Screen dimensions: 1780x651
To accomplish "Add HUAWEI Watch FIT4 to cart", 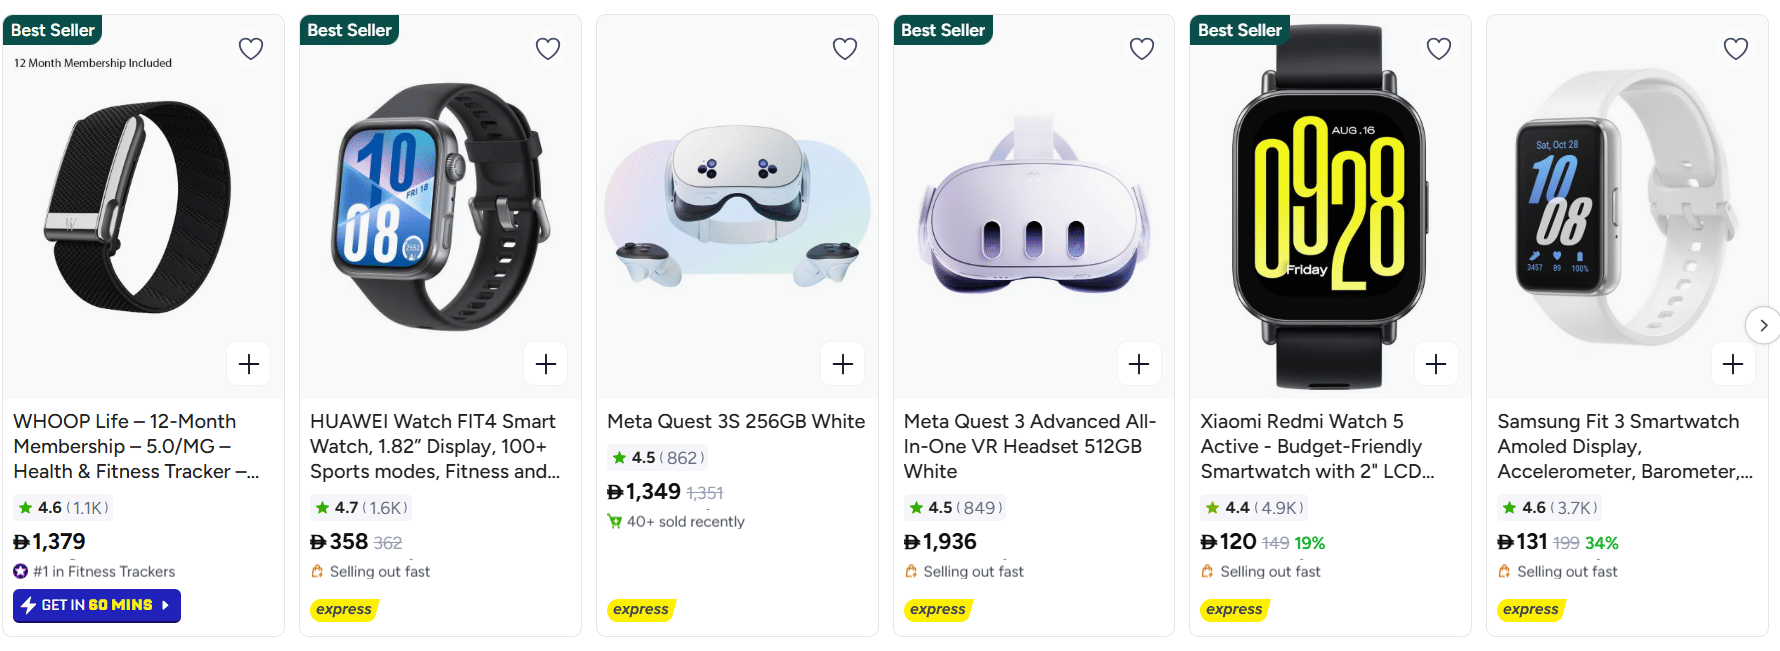I will tap(546, 364).
